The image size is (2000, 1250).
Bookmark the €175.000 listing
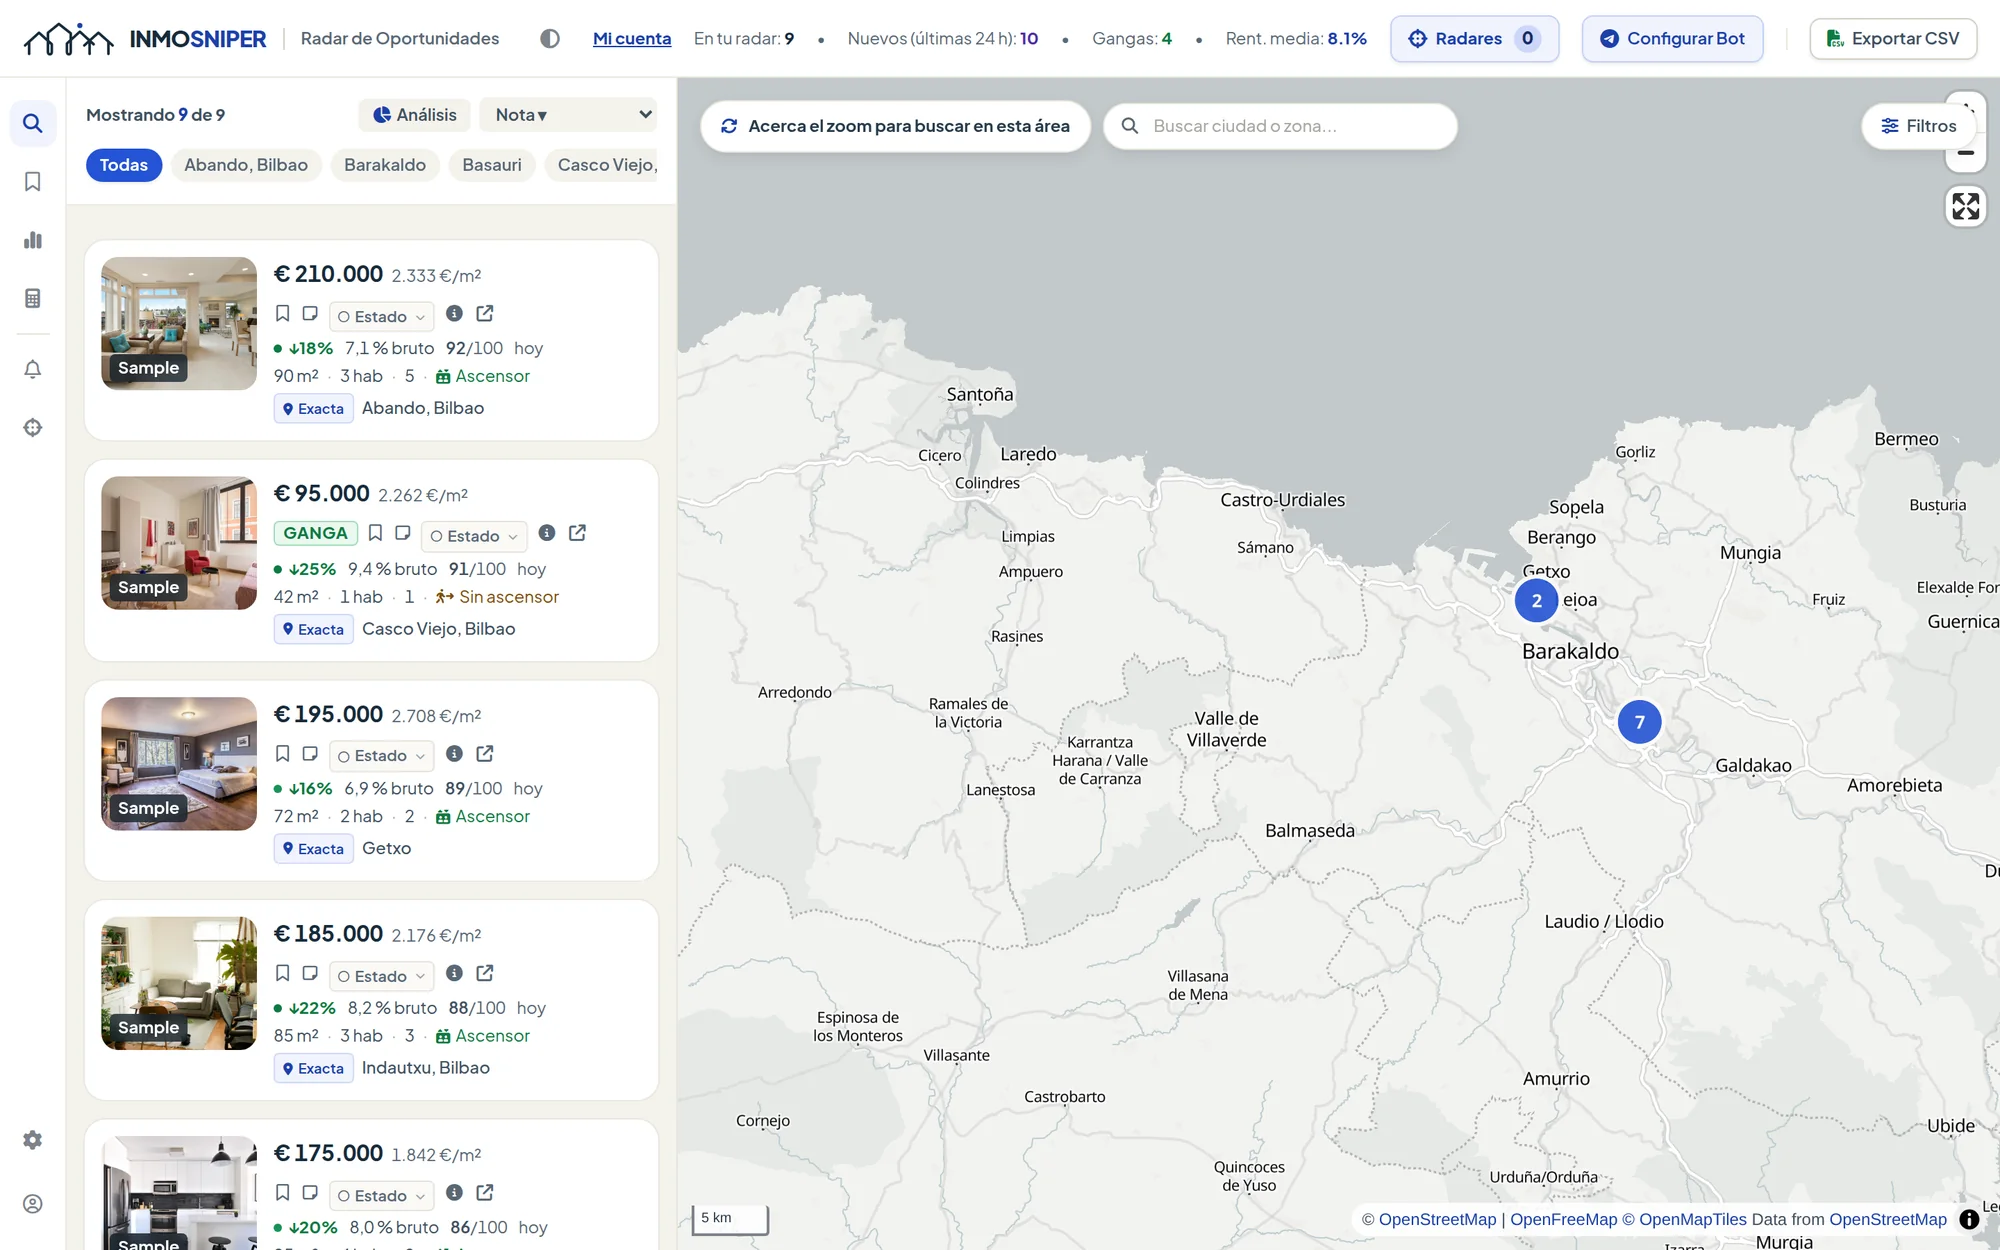(x=283, y=1193)
